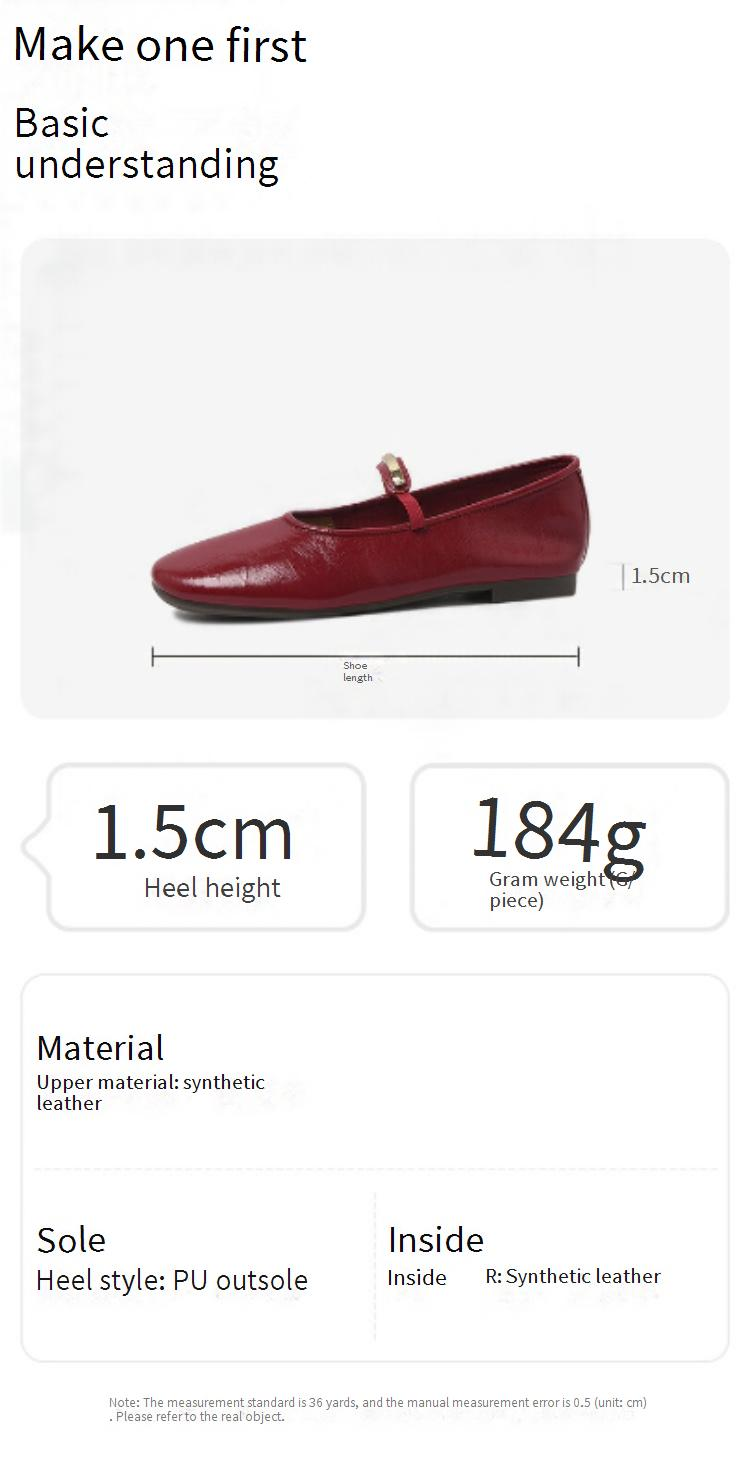Click "Upper material: synthetic leather" text
Screen dimensions: 750x1481
click(x=151, y=1092)
